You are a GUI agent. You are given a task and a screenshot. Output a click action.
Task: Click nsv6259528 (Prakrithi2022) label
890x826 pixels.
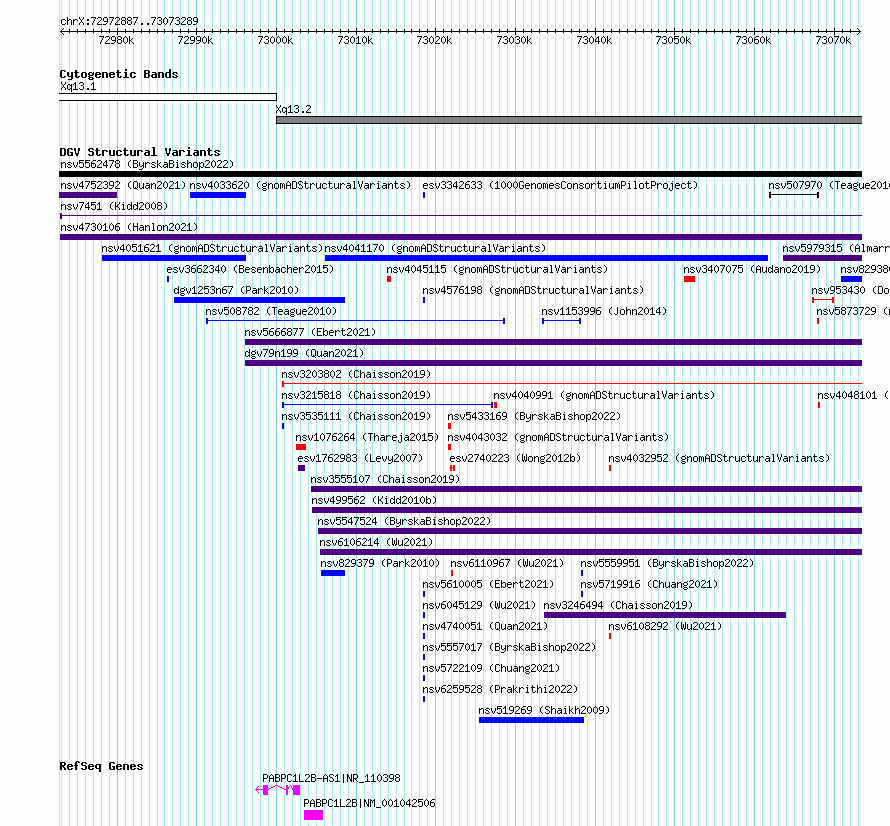point(500,690)
